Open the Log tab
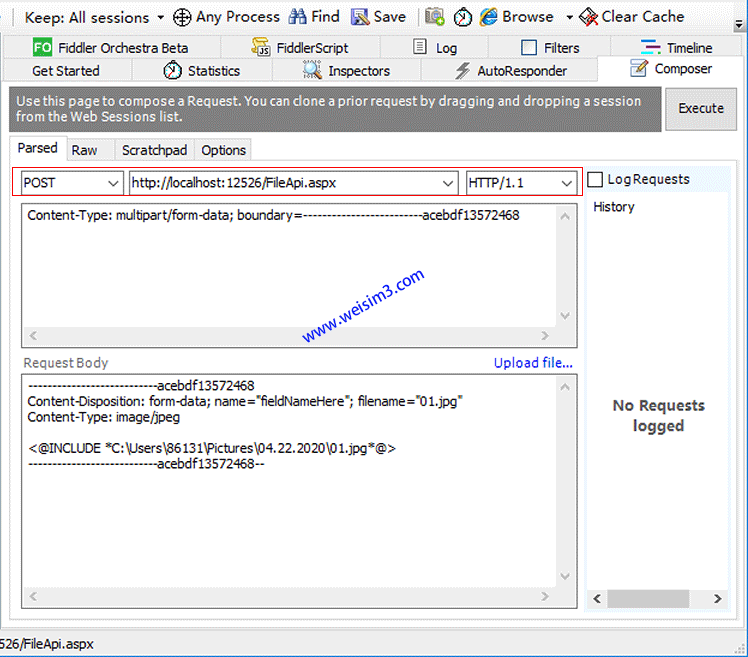Image resolution: width=748 pixels, height=657 pixels. pos(434,48)
